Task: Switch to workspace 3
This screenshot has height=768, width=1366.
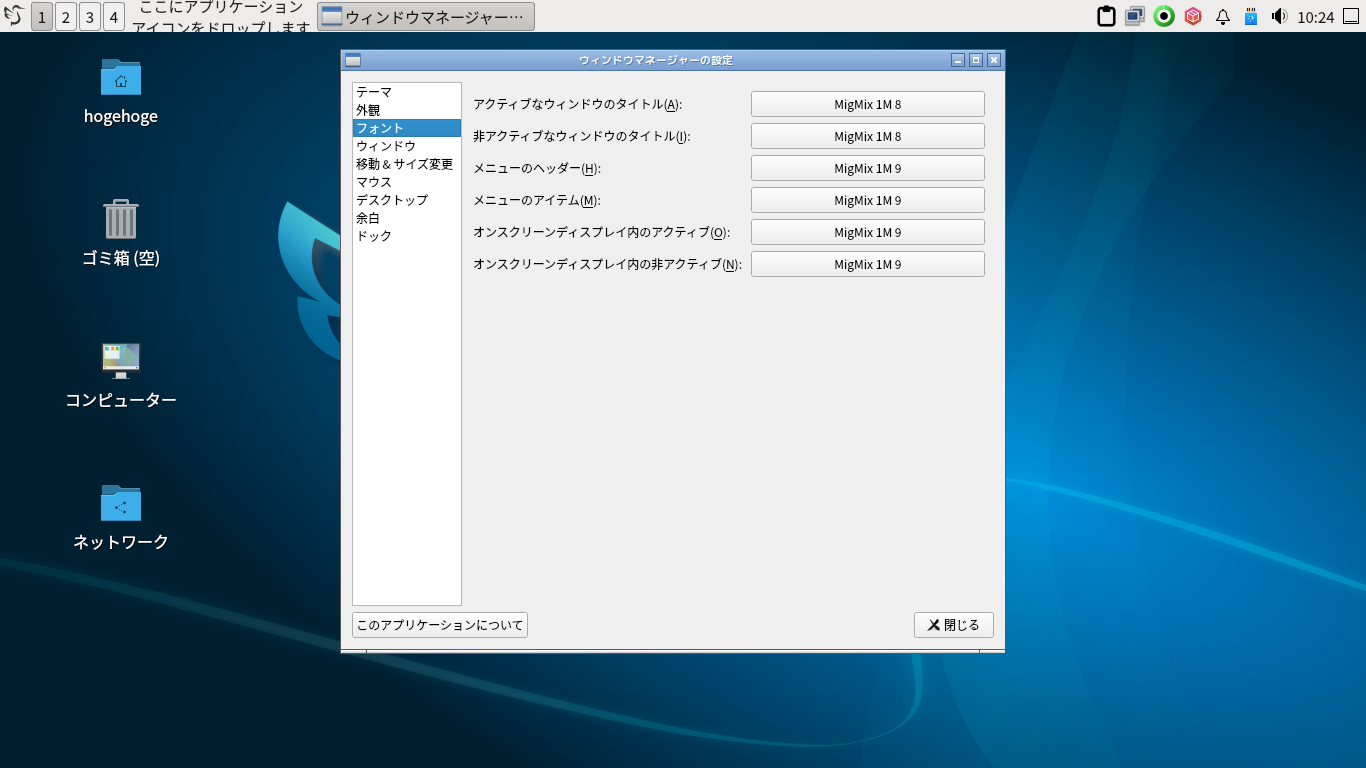Action: tap(90, 16)
